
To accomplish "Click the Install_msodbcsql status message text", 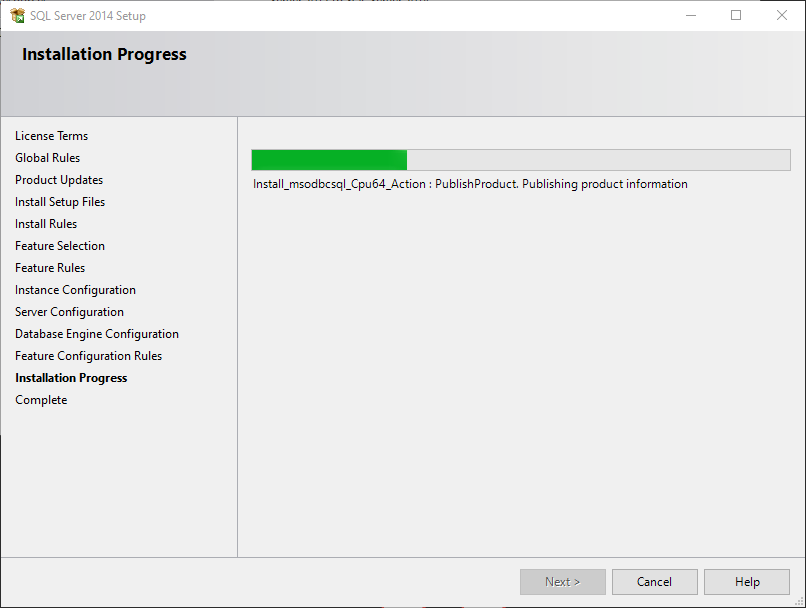I will pyautogui.click(x=470, y=184).
